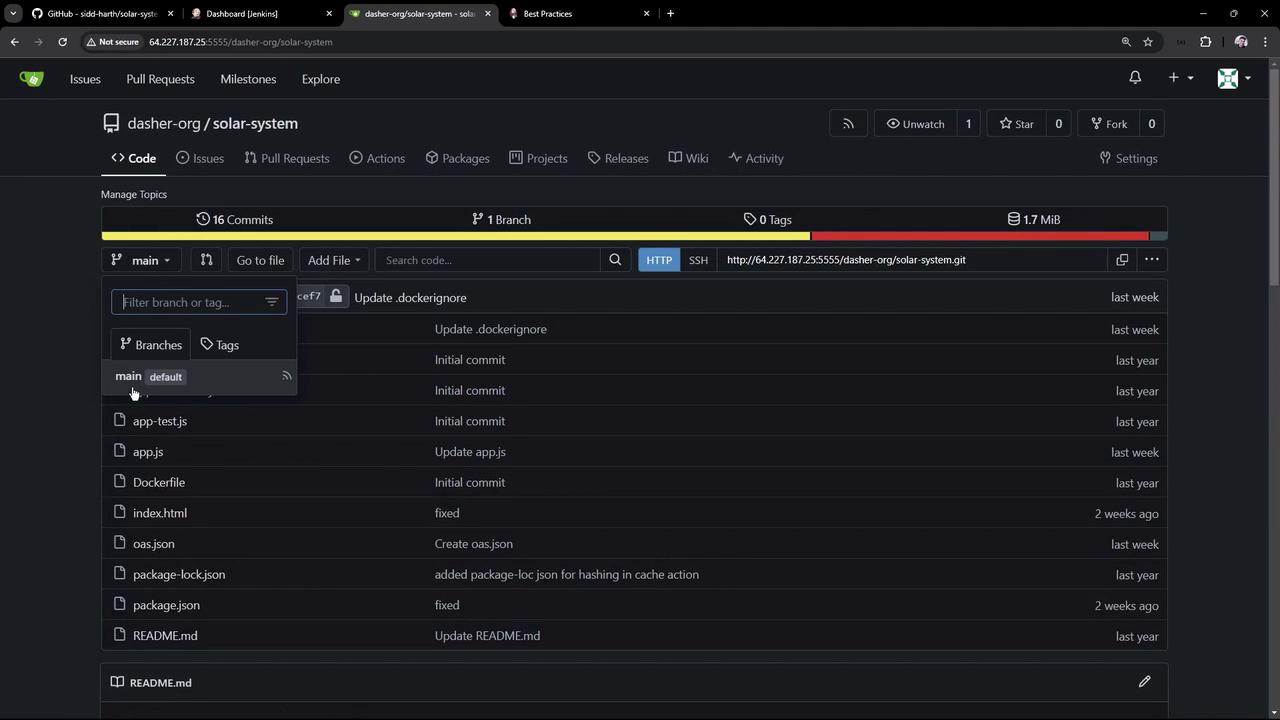Open the Releases tab
This screenshot has width=1280, height=720.
[618, 158]
